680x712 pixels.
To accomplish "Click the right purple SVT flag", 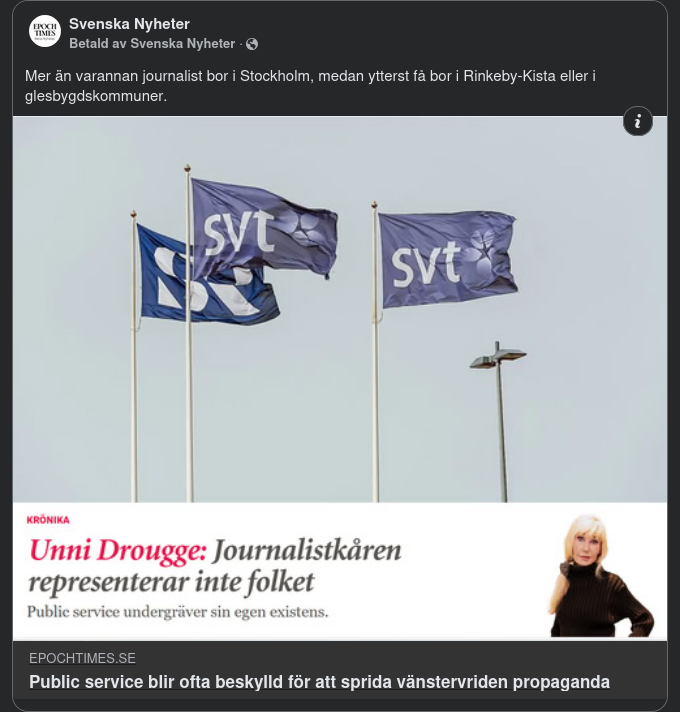I will tap(448, 258).
